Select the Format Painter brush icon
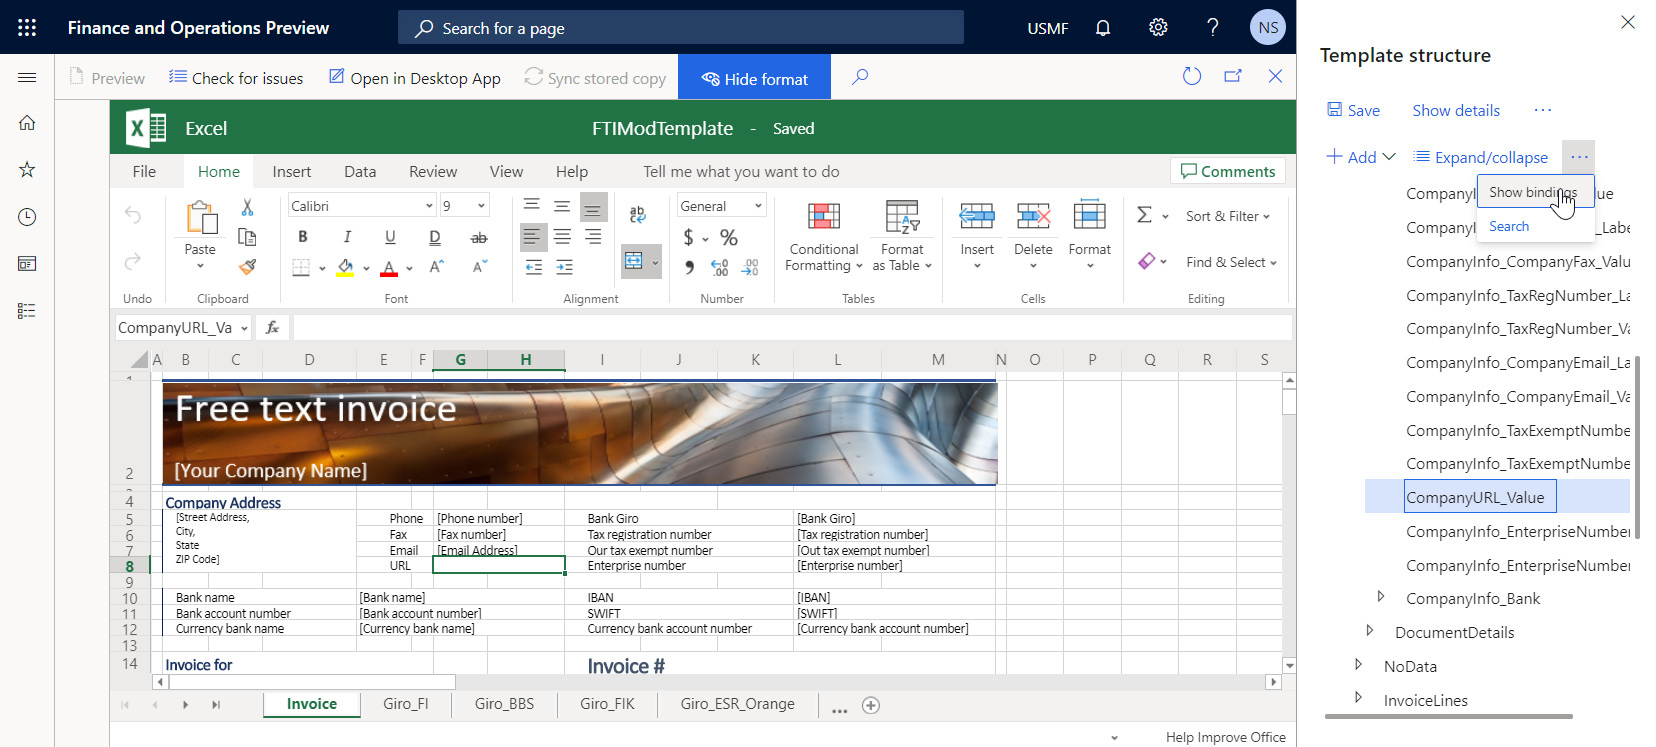Screen dimensions: 1656x747 247,266
